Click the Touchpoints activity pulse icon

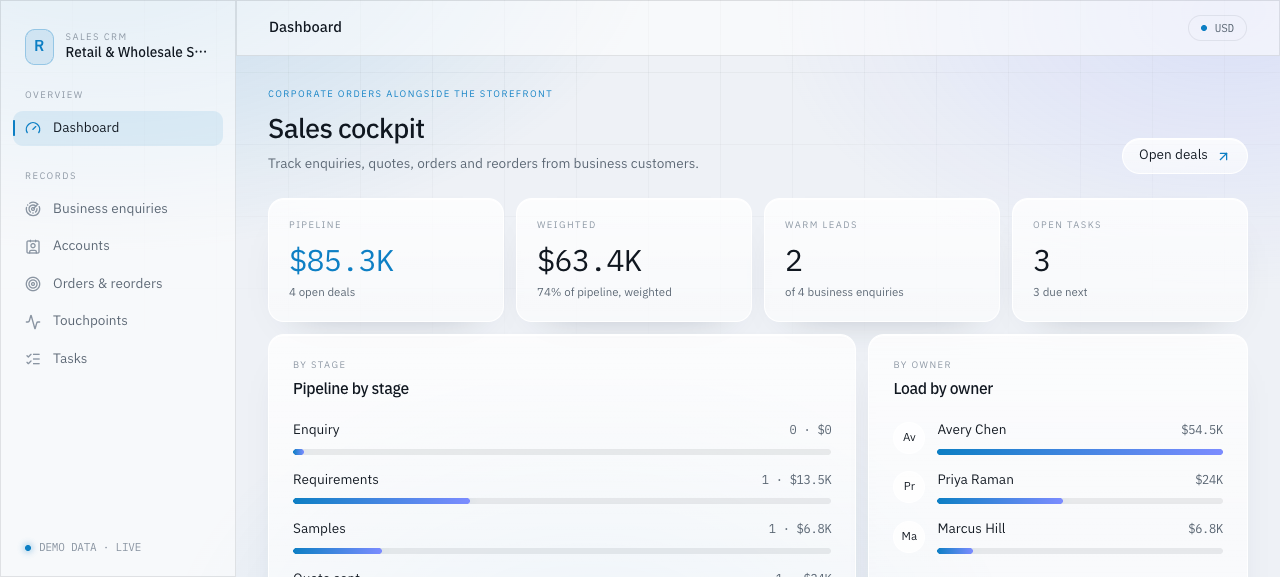(x=33, y=321)
